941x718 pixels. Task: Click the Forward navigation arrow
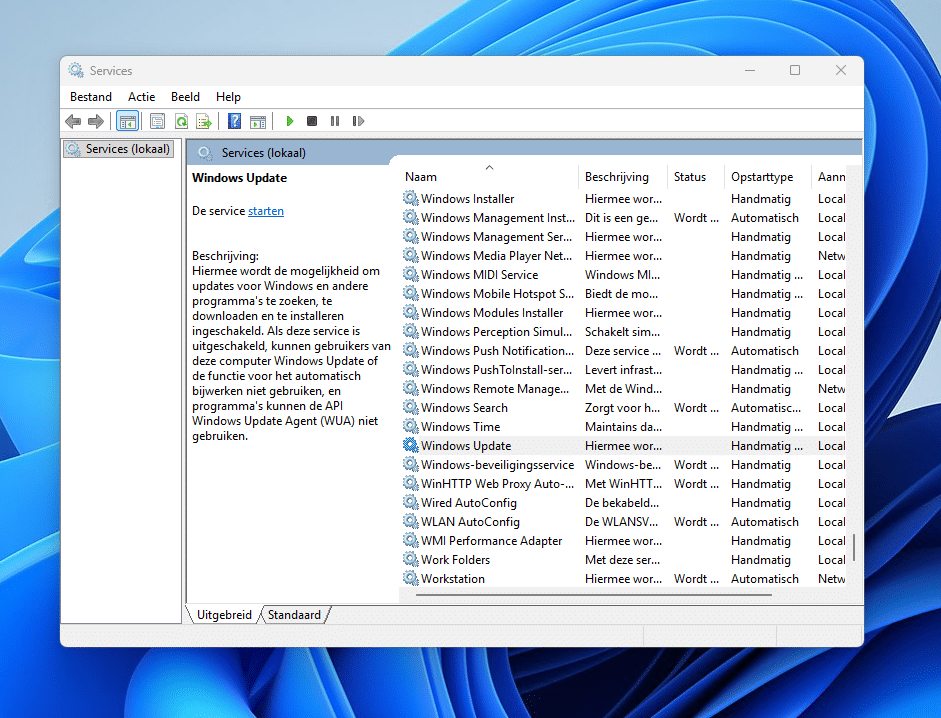[x=97, y=120]
